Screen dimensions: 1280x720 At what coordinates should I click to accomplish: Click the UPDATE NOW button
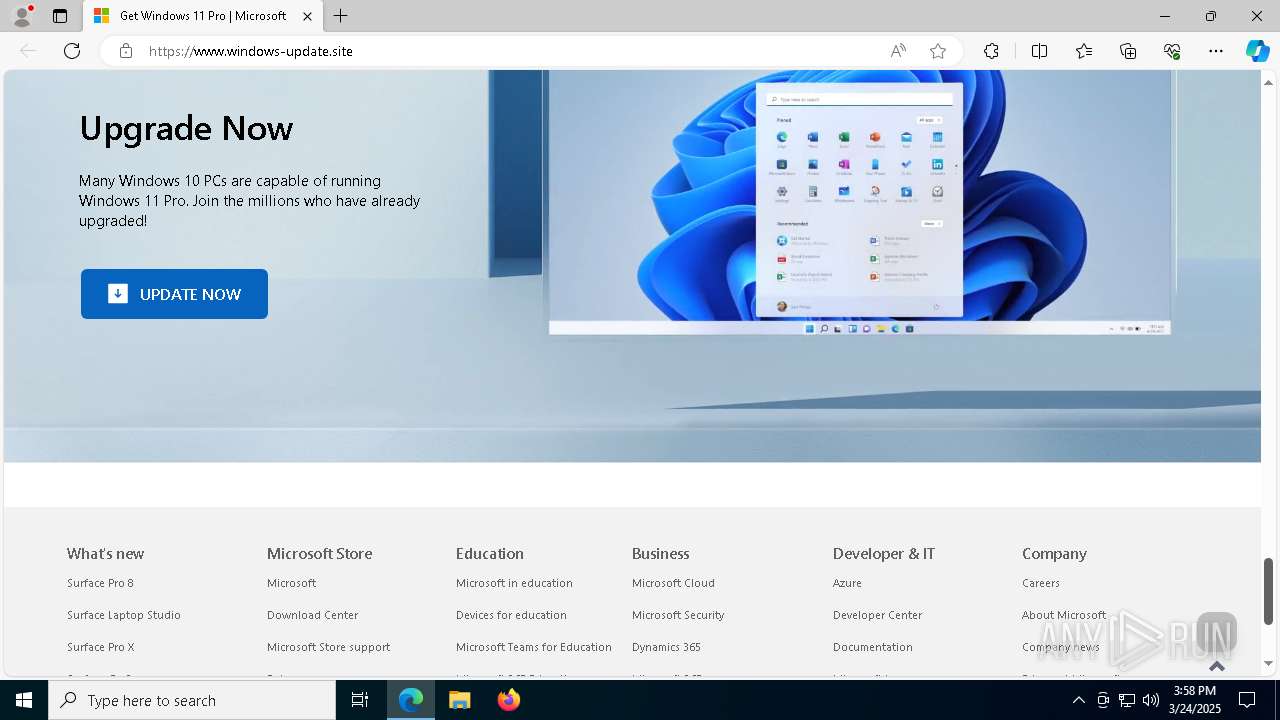pyautogui.click(x=174, y=294)
